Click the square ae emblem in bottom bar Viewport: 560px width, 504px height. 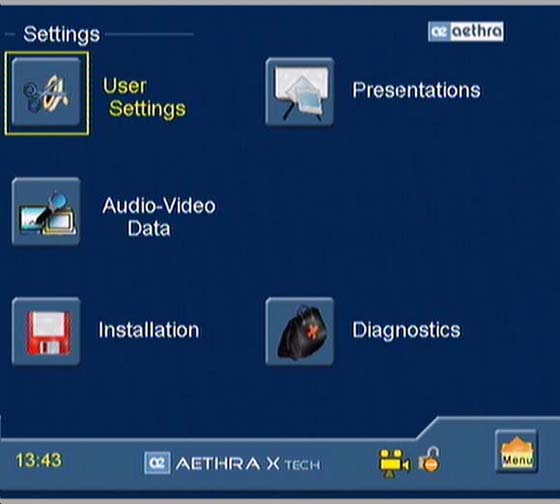pos(157,463)
